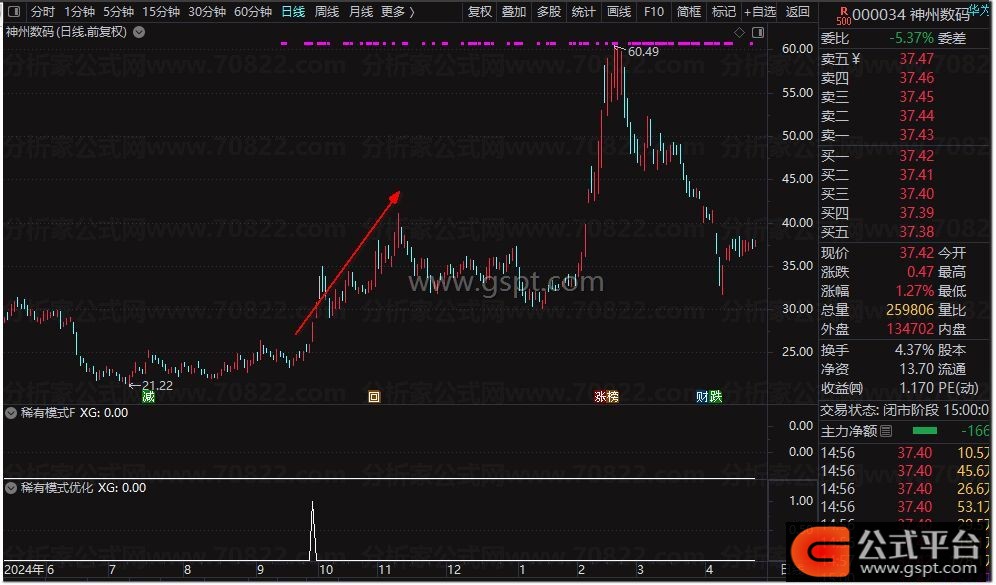Click the 公式平台 logo
The image size is (996, 585).
889,551
